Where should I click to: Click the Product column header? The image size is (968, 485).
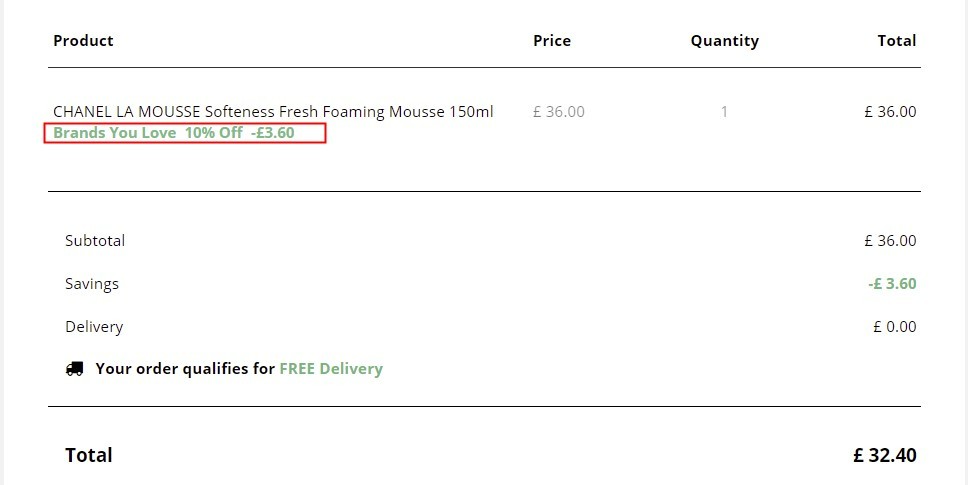[x=83, y=41]
